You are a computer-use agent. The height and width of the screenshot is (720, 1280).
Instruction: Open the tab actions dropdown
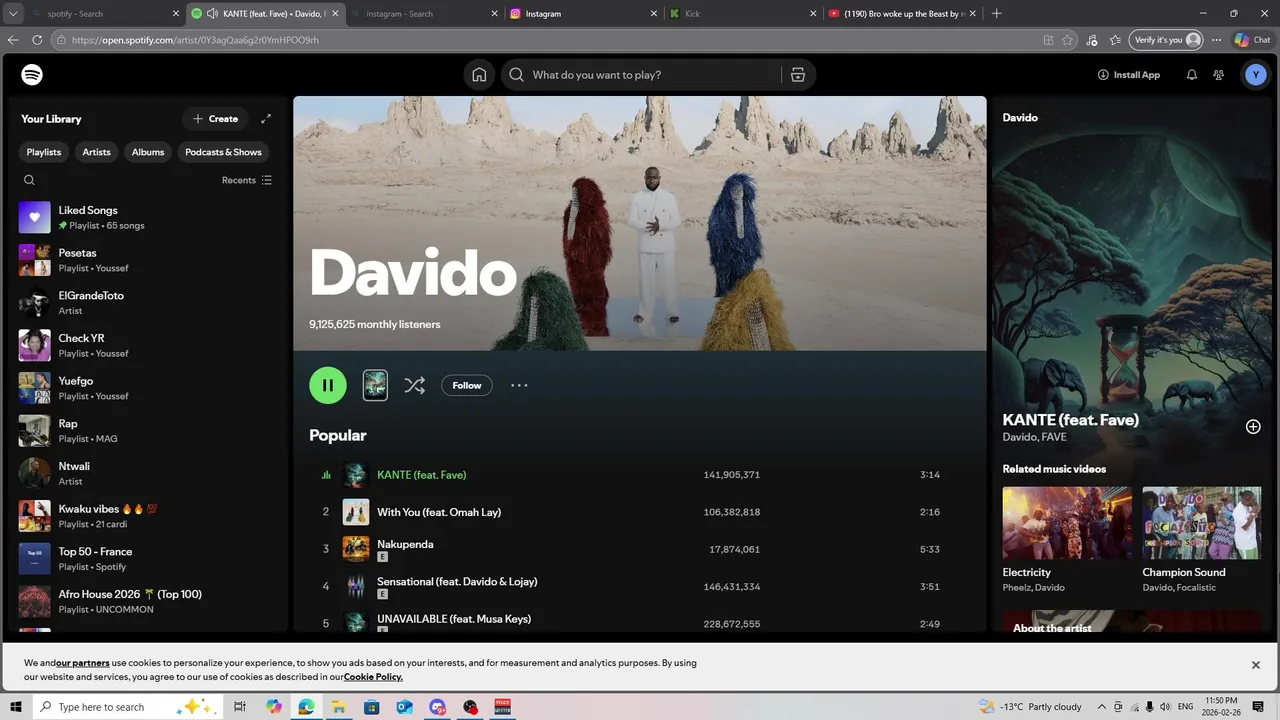click(13, 14)
